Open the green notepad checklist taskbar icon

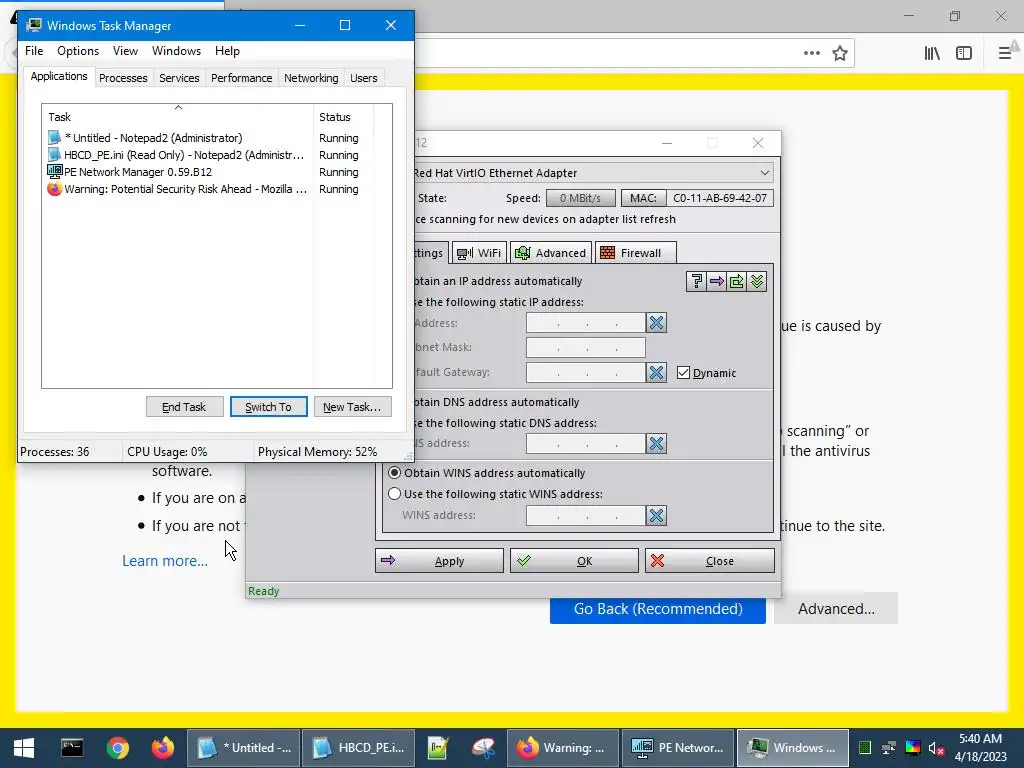click(x=438, y=748)
